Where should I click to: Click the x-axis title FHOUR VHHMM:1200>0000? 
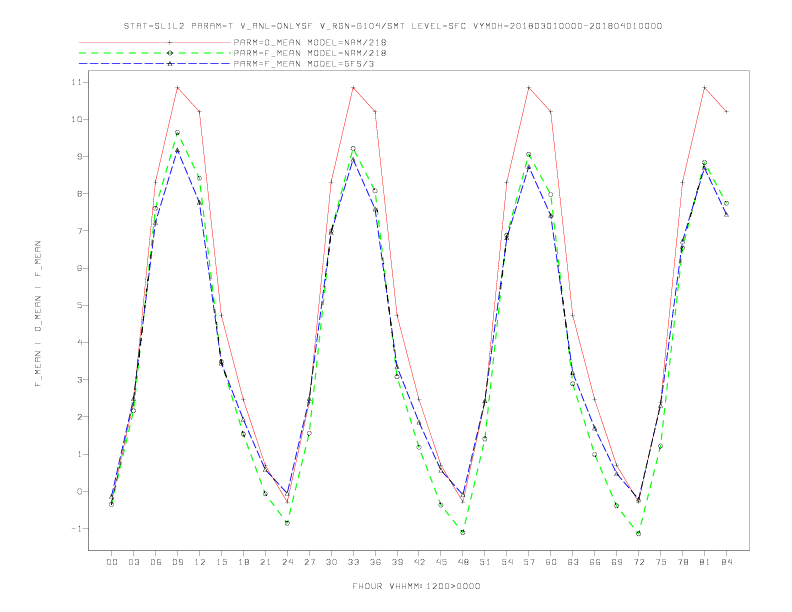tap(416, 586)
